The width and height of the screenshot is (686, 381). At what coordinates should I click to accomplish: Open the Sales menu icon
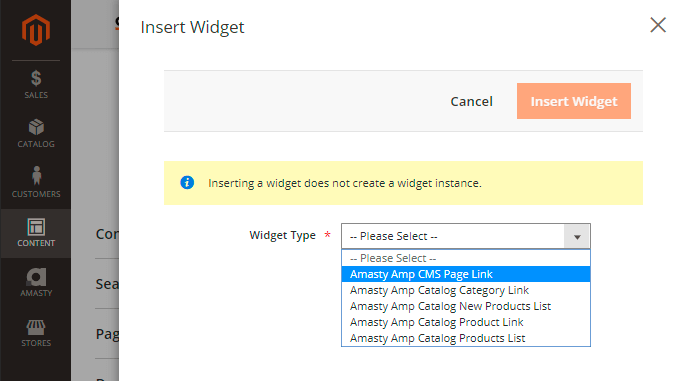(x=36, y=78)
